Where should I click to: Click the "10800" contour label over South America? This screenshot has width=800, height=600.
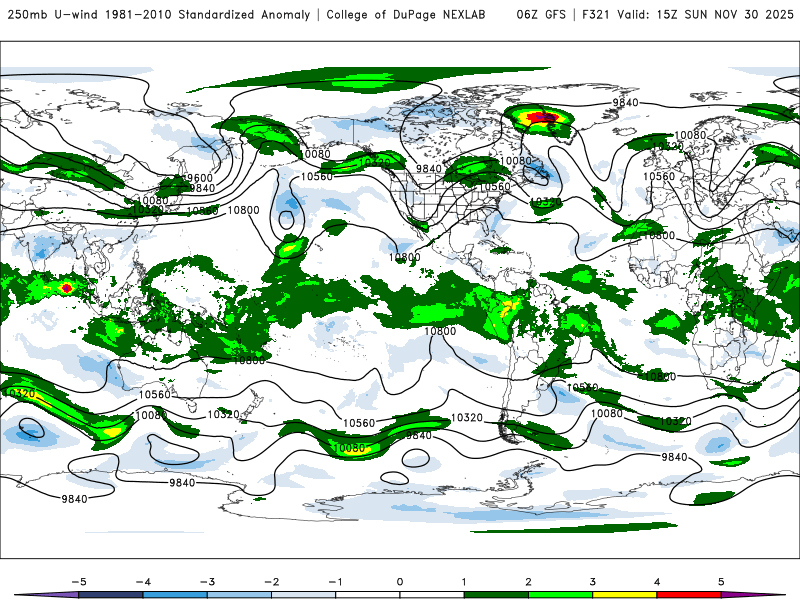tap(440, 331)
